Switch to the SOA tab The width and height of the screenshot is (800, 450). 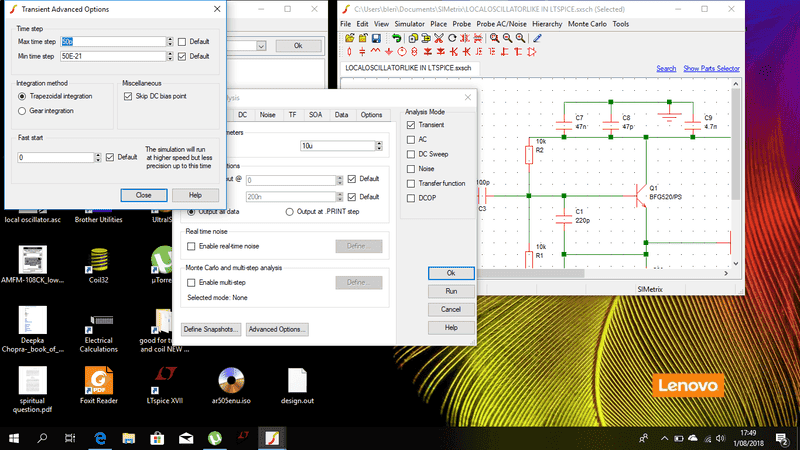(x=315, y=115)
